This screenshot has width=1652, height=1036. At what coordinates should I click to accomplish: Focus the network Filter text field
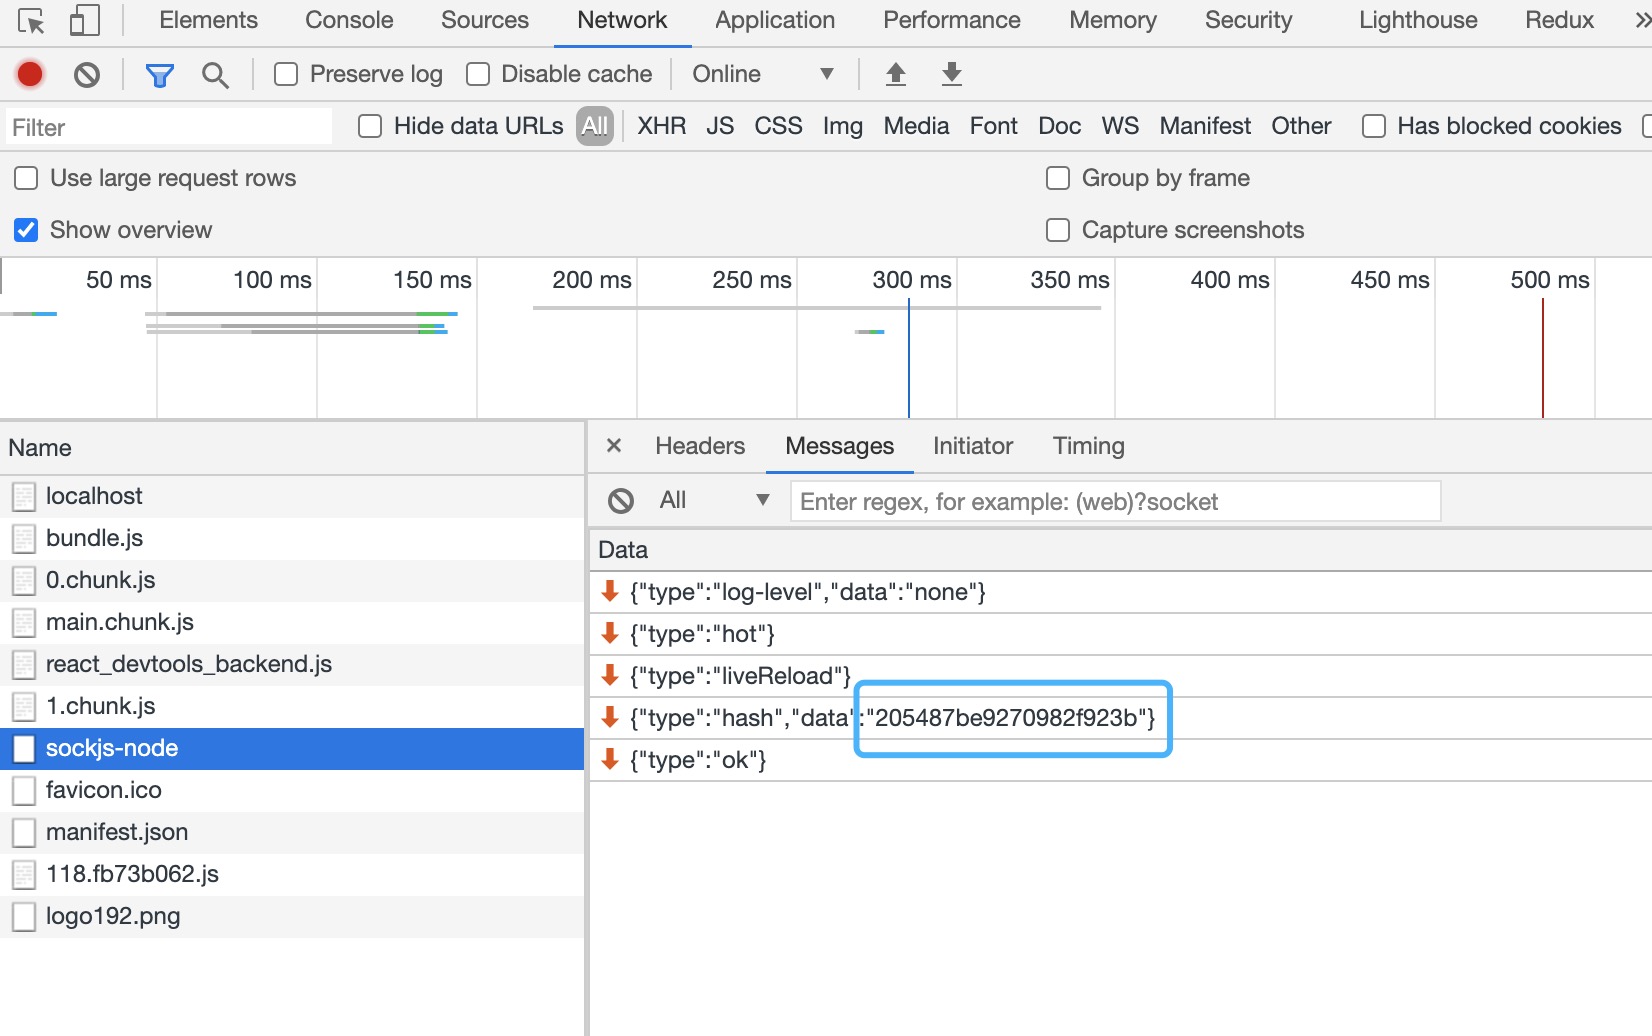tap(169, 127)
